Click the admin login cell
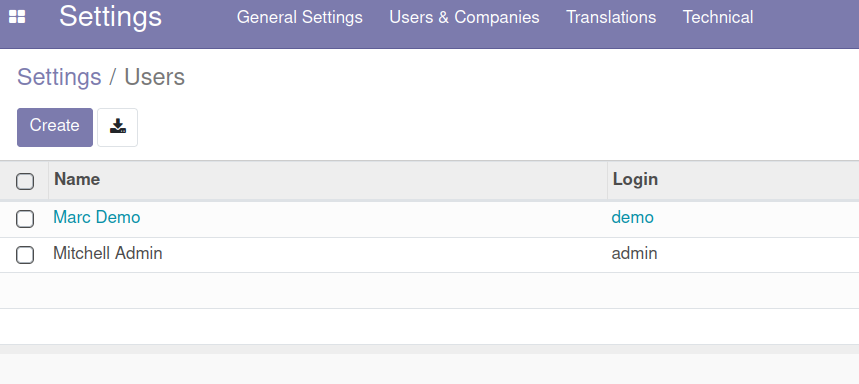 click(x=634, y=254)
